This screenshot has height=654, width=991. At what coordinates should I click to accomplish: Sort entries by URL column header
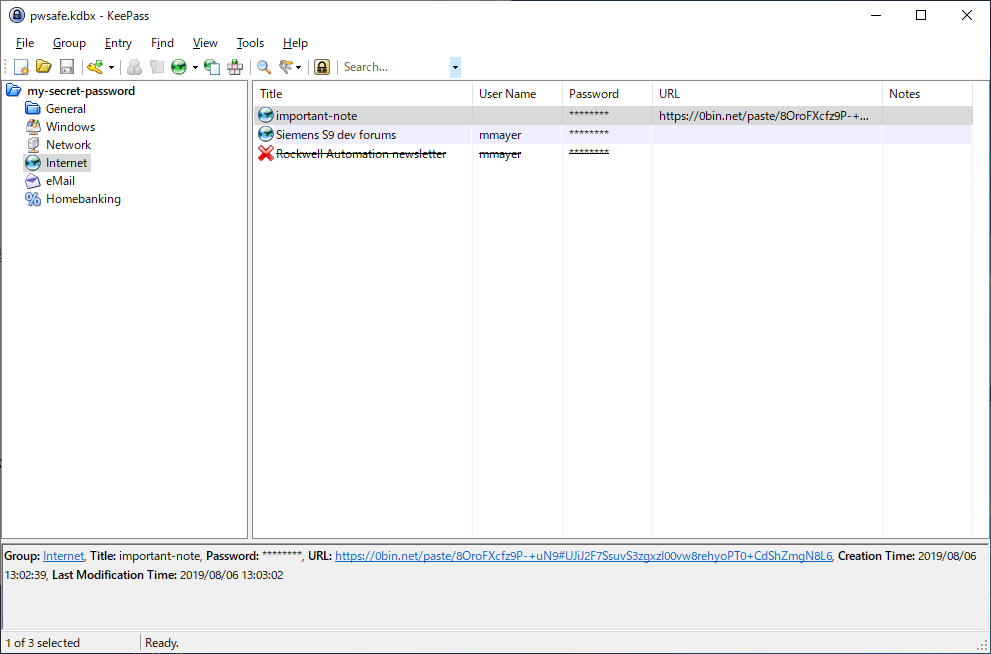767,94
